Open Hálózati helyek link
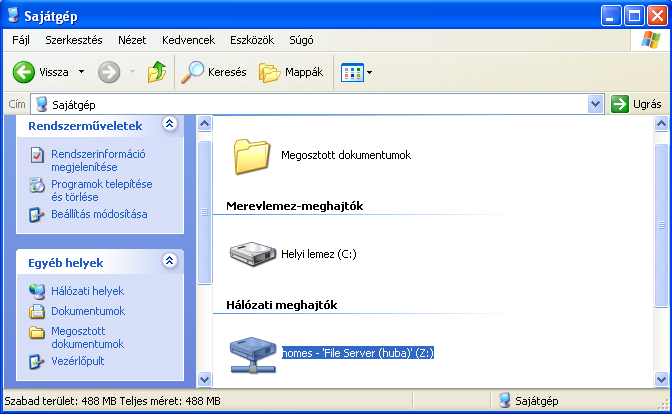 [88, 291]
